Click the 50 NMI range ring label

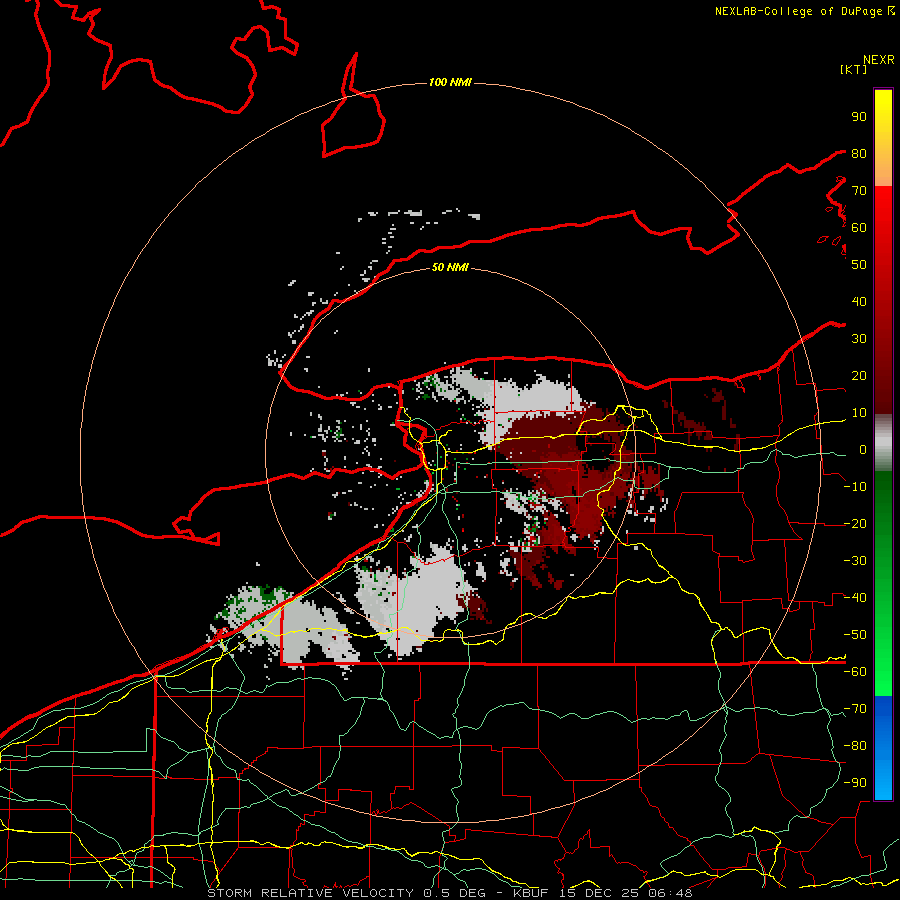coord(450,267)
